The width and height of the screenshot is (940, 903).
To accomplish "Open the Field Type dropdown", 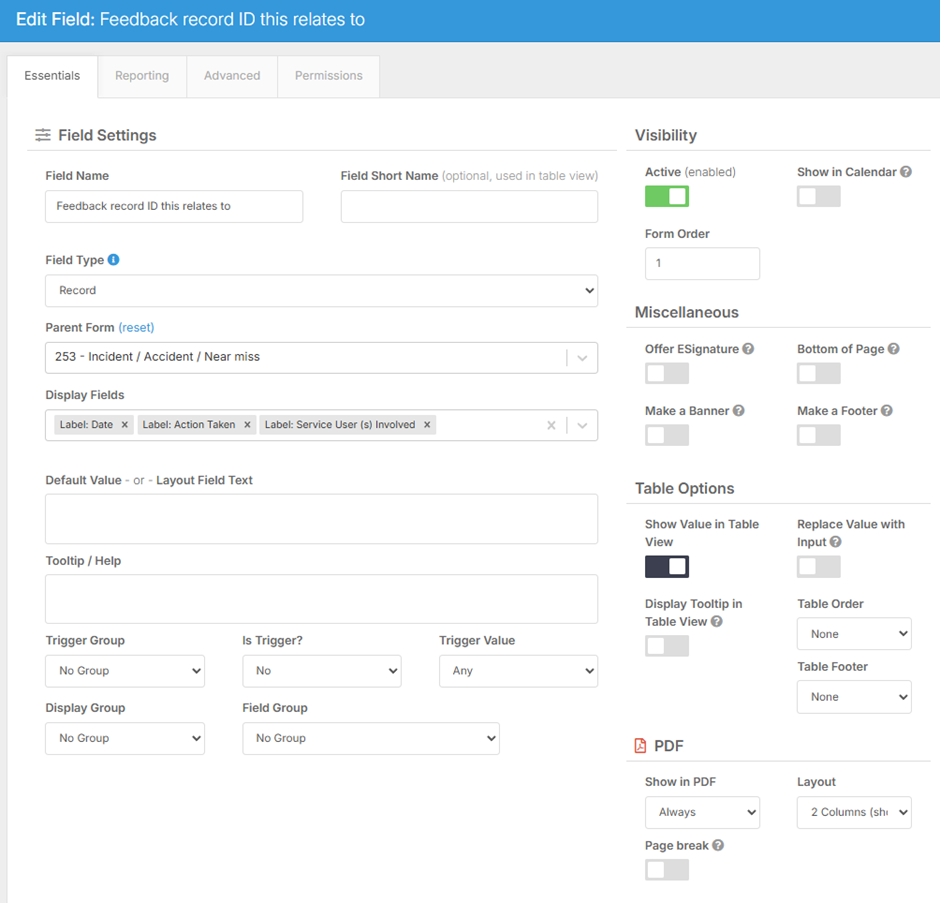I will point(321,291).
